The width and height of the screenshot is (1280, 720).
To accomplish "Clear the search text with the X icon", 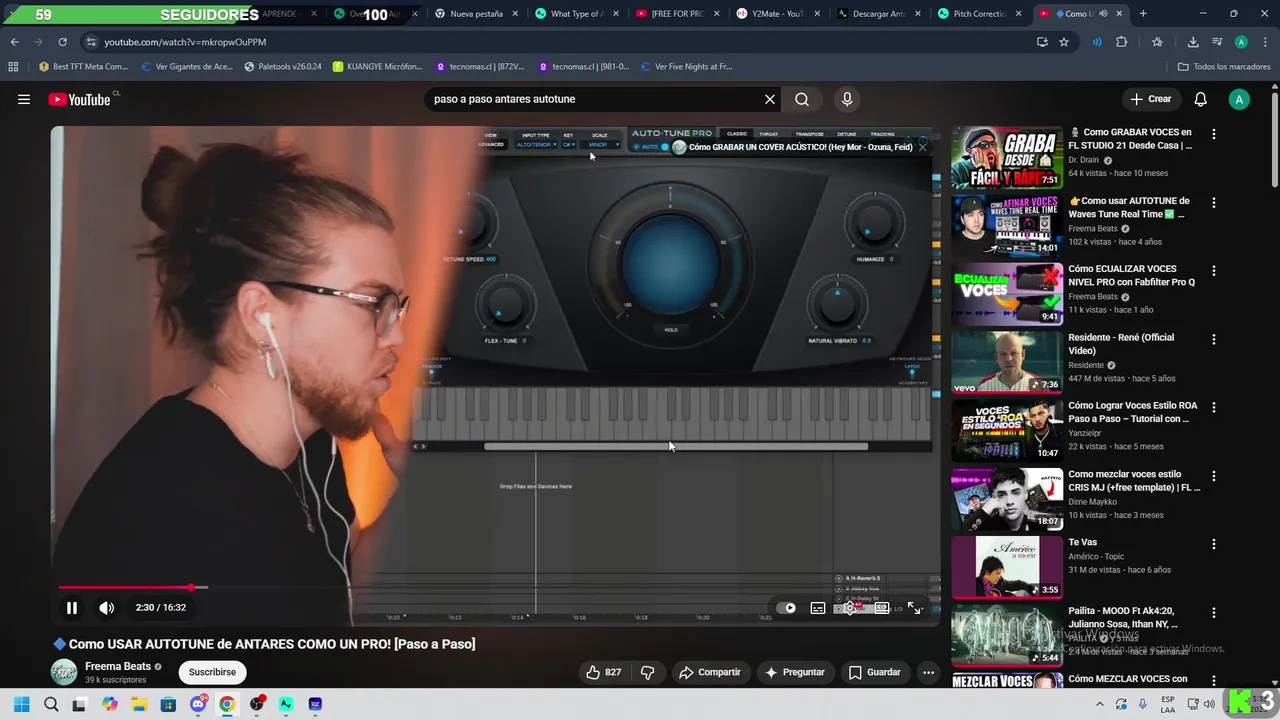I will pyautogui.click(x=770, y=99).
